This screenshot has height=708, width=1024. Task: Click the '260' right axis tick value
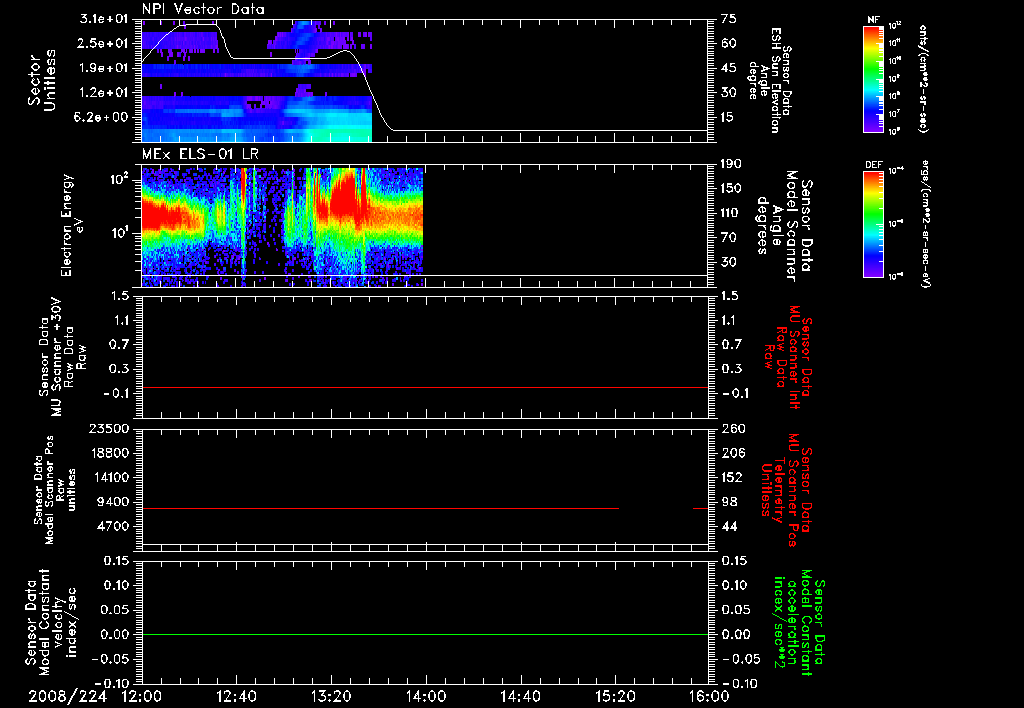click(x=731, y=428)
